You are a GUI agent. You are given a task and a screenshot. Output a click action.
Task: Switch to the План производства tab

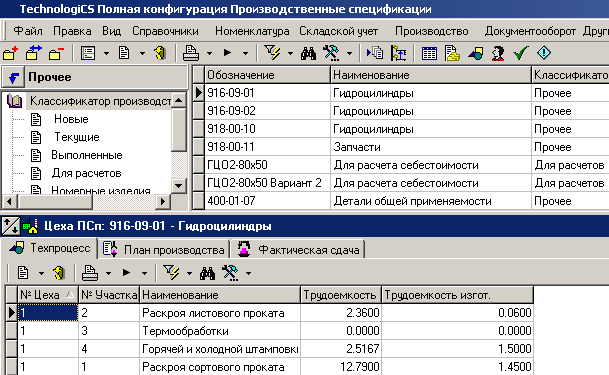click(x=165, y=250)
